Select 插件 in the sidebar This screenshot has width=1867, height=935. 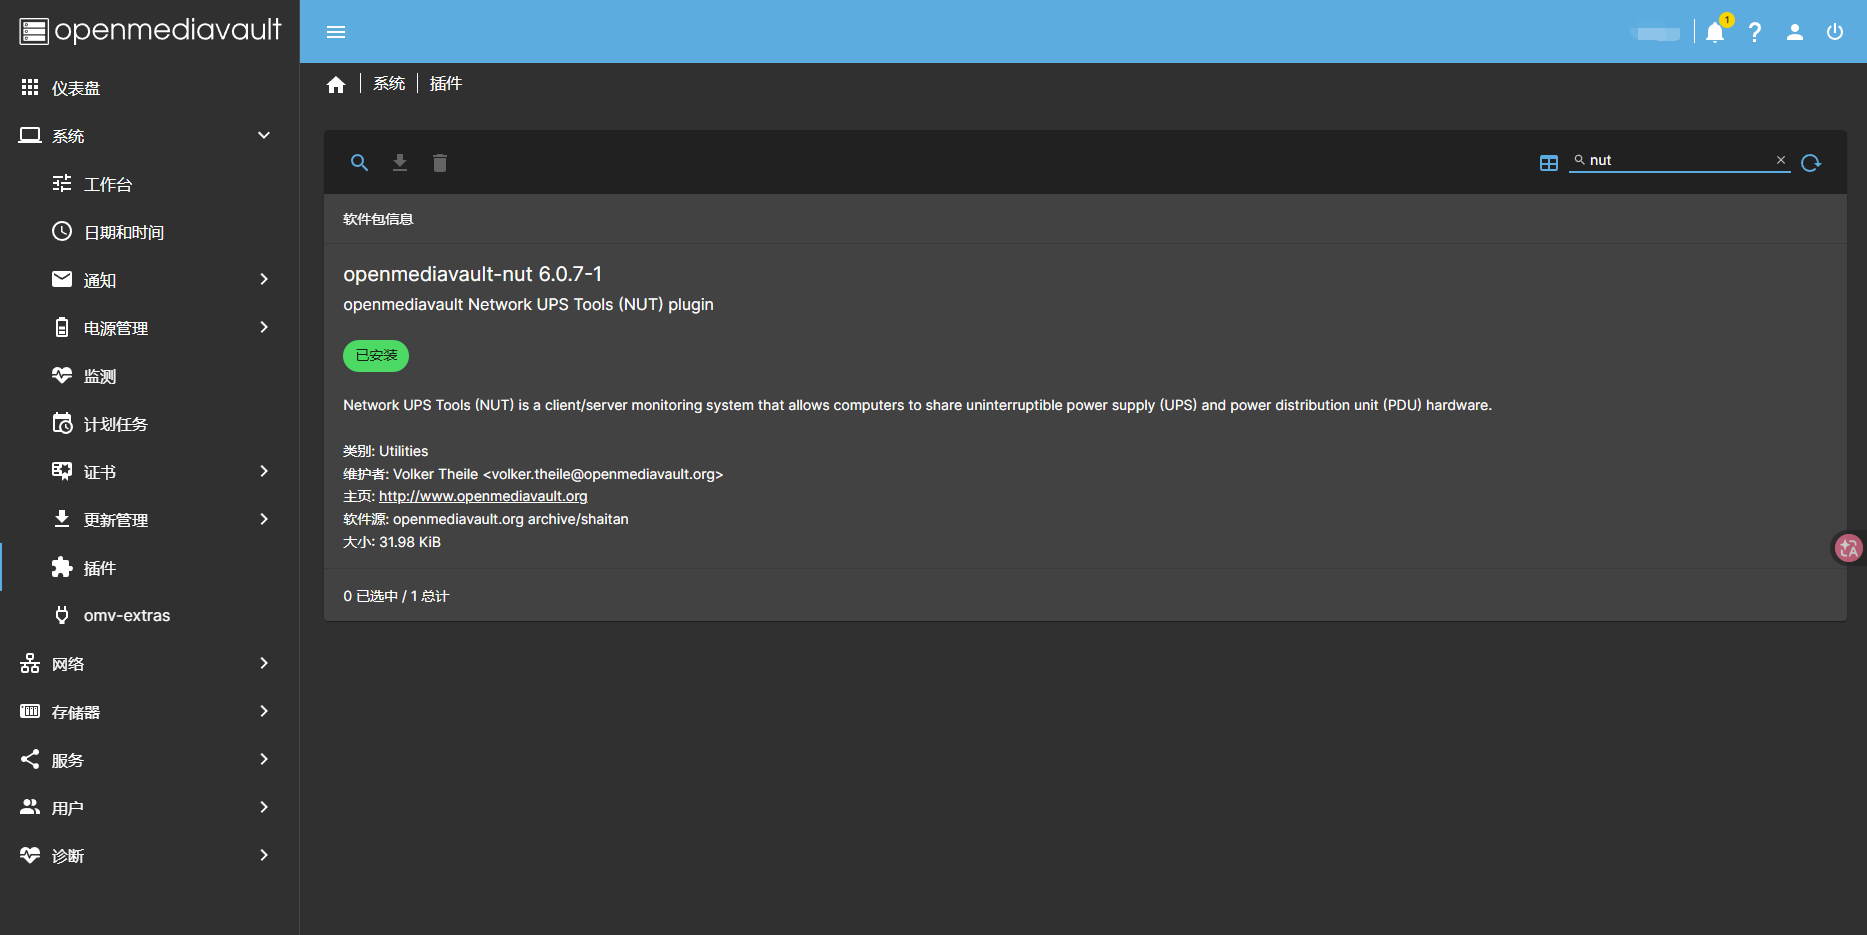150,568
